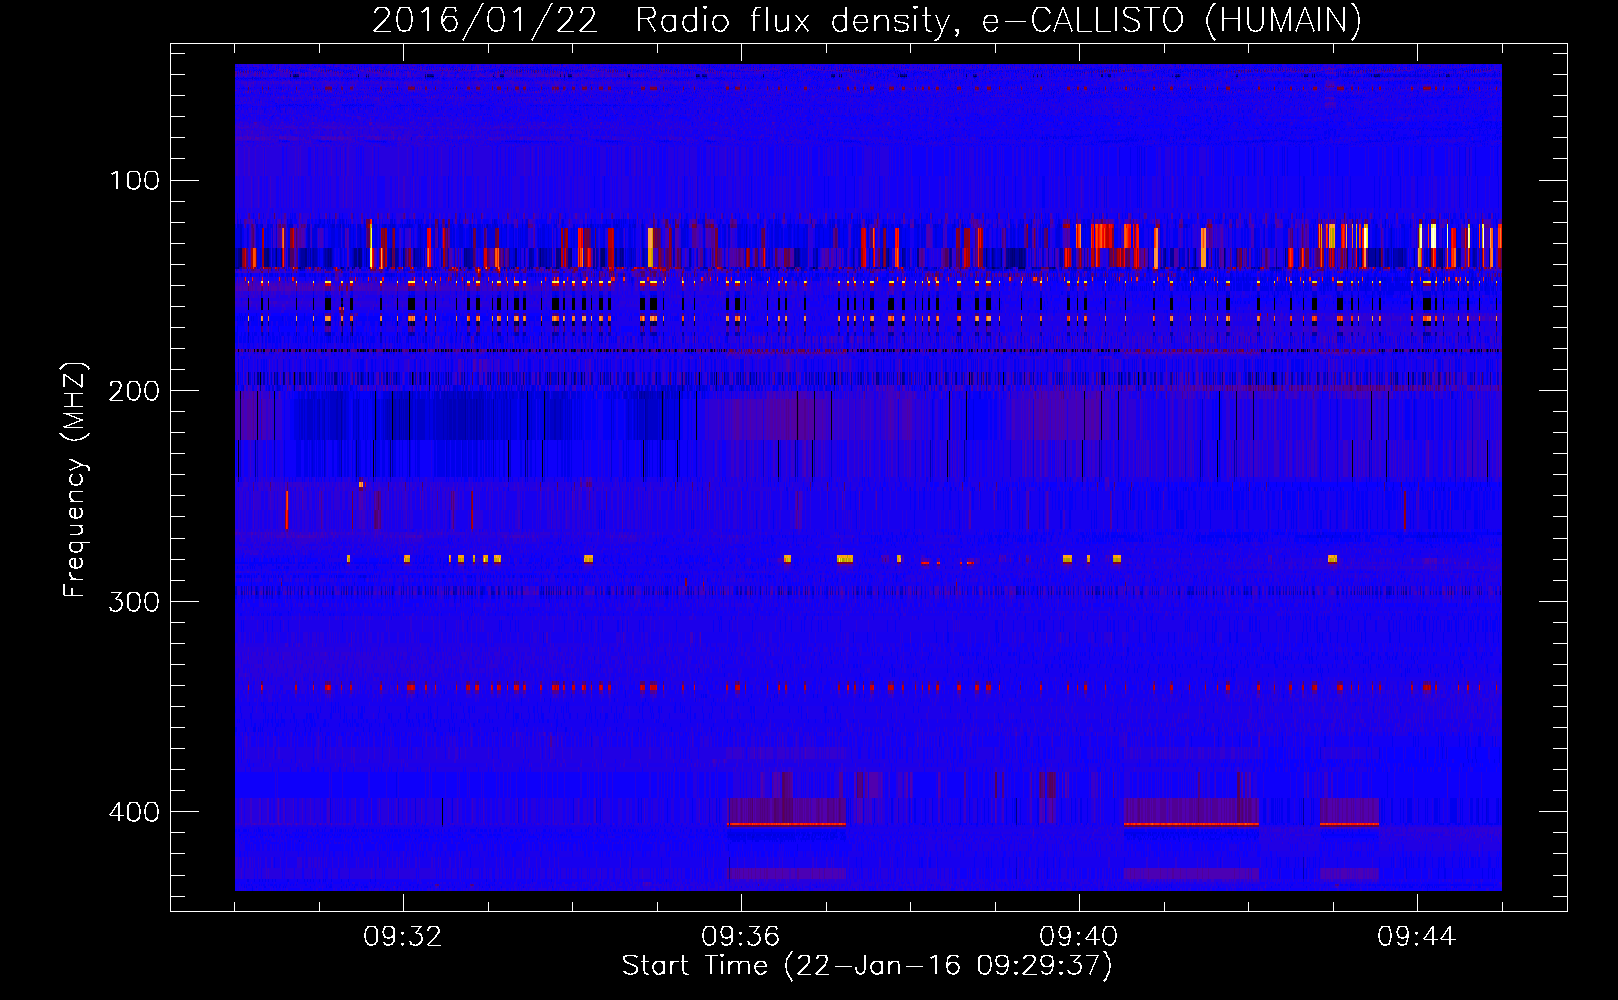Click the 09:40 time tick label

click(x=1079, y=937)
